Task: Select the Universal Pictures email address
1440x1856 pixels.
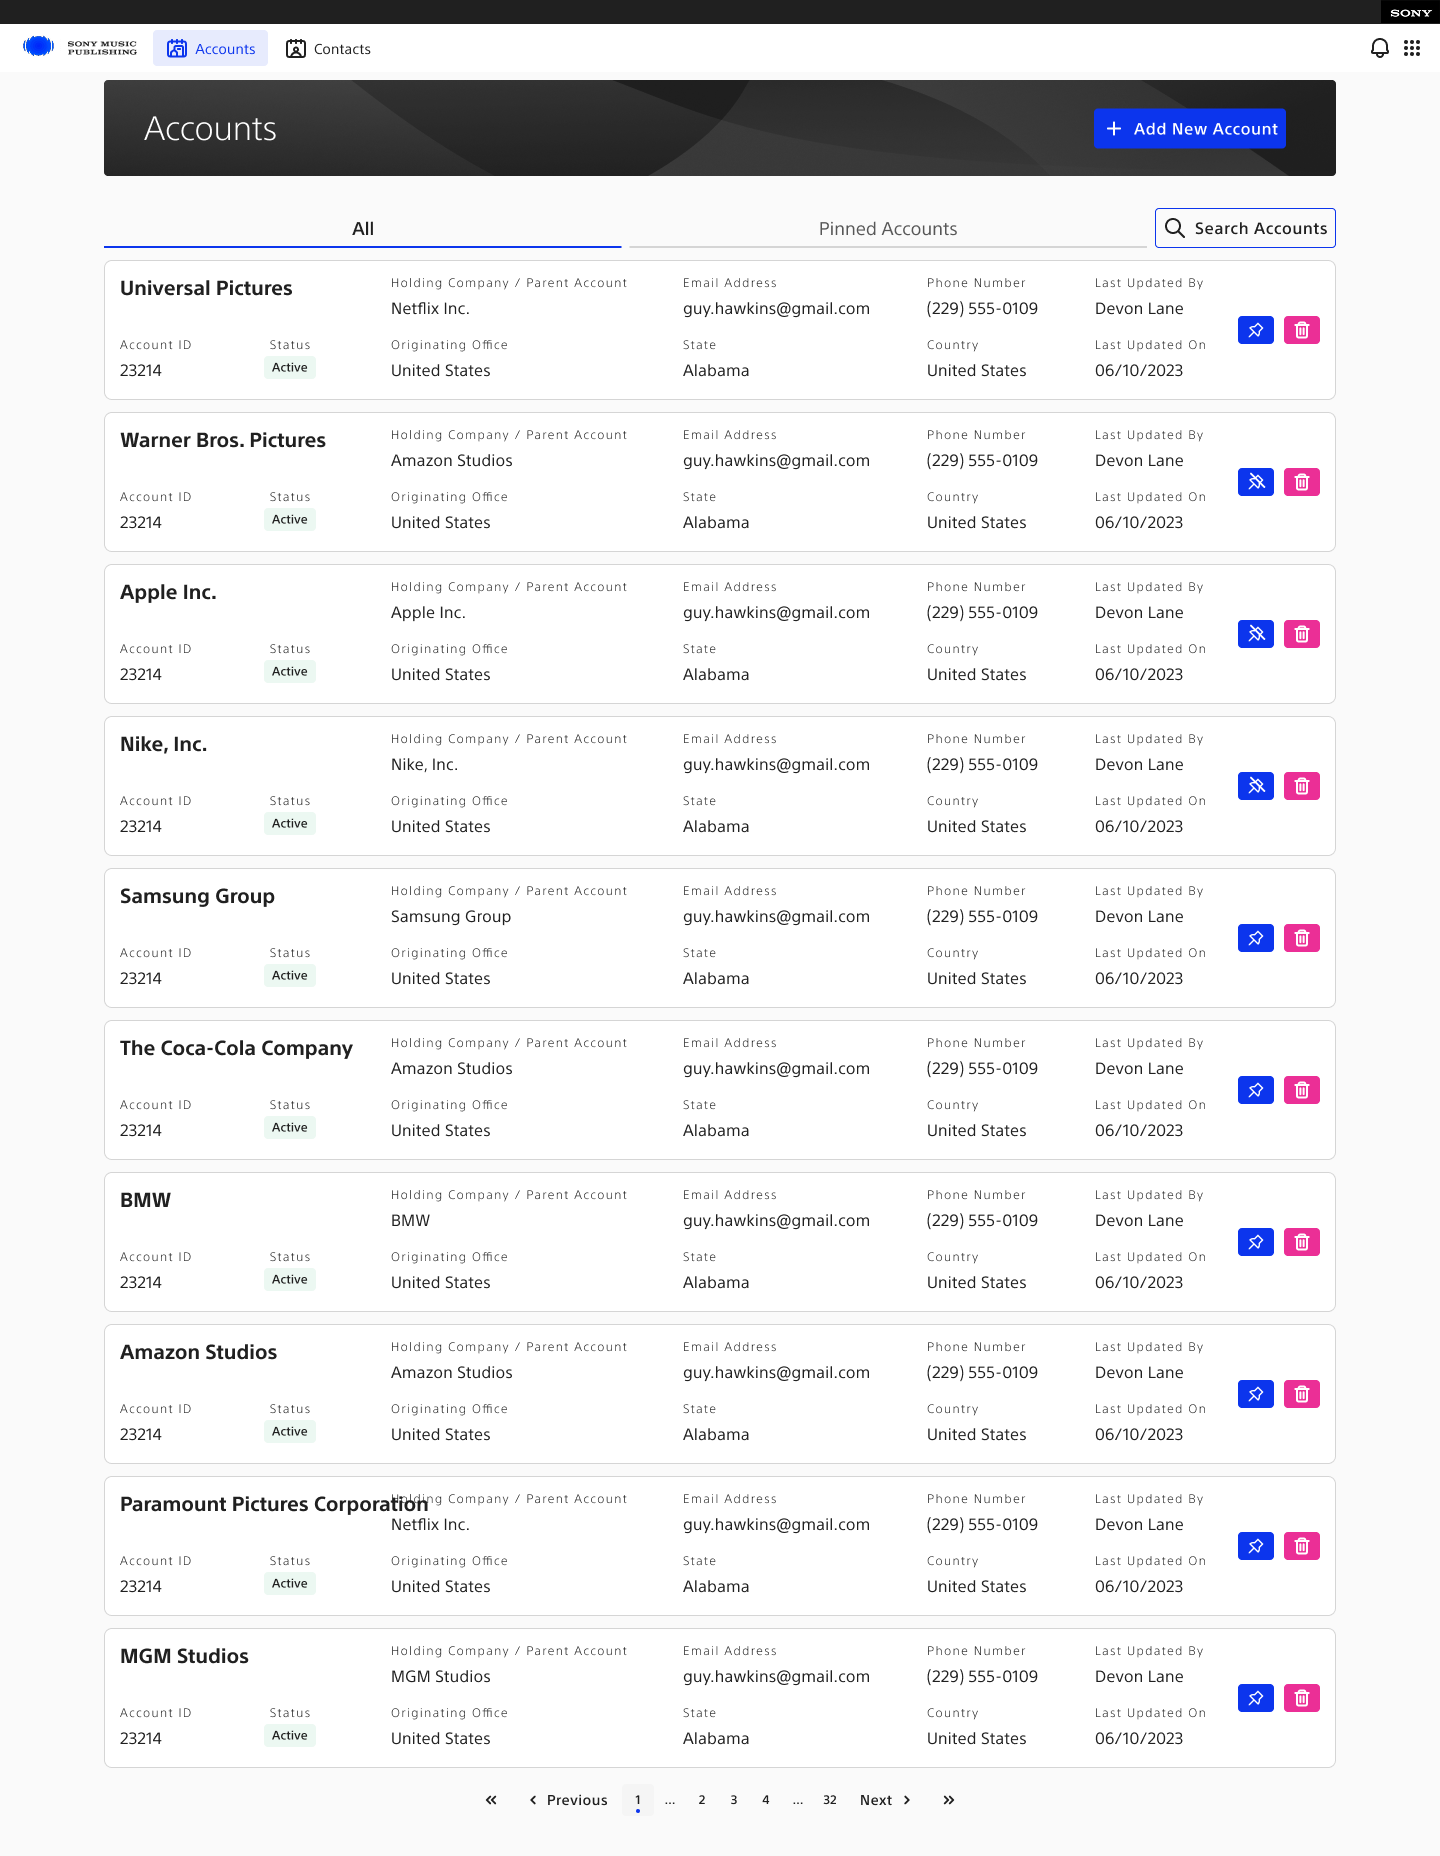Action: 776,309
